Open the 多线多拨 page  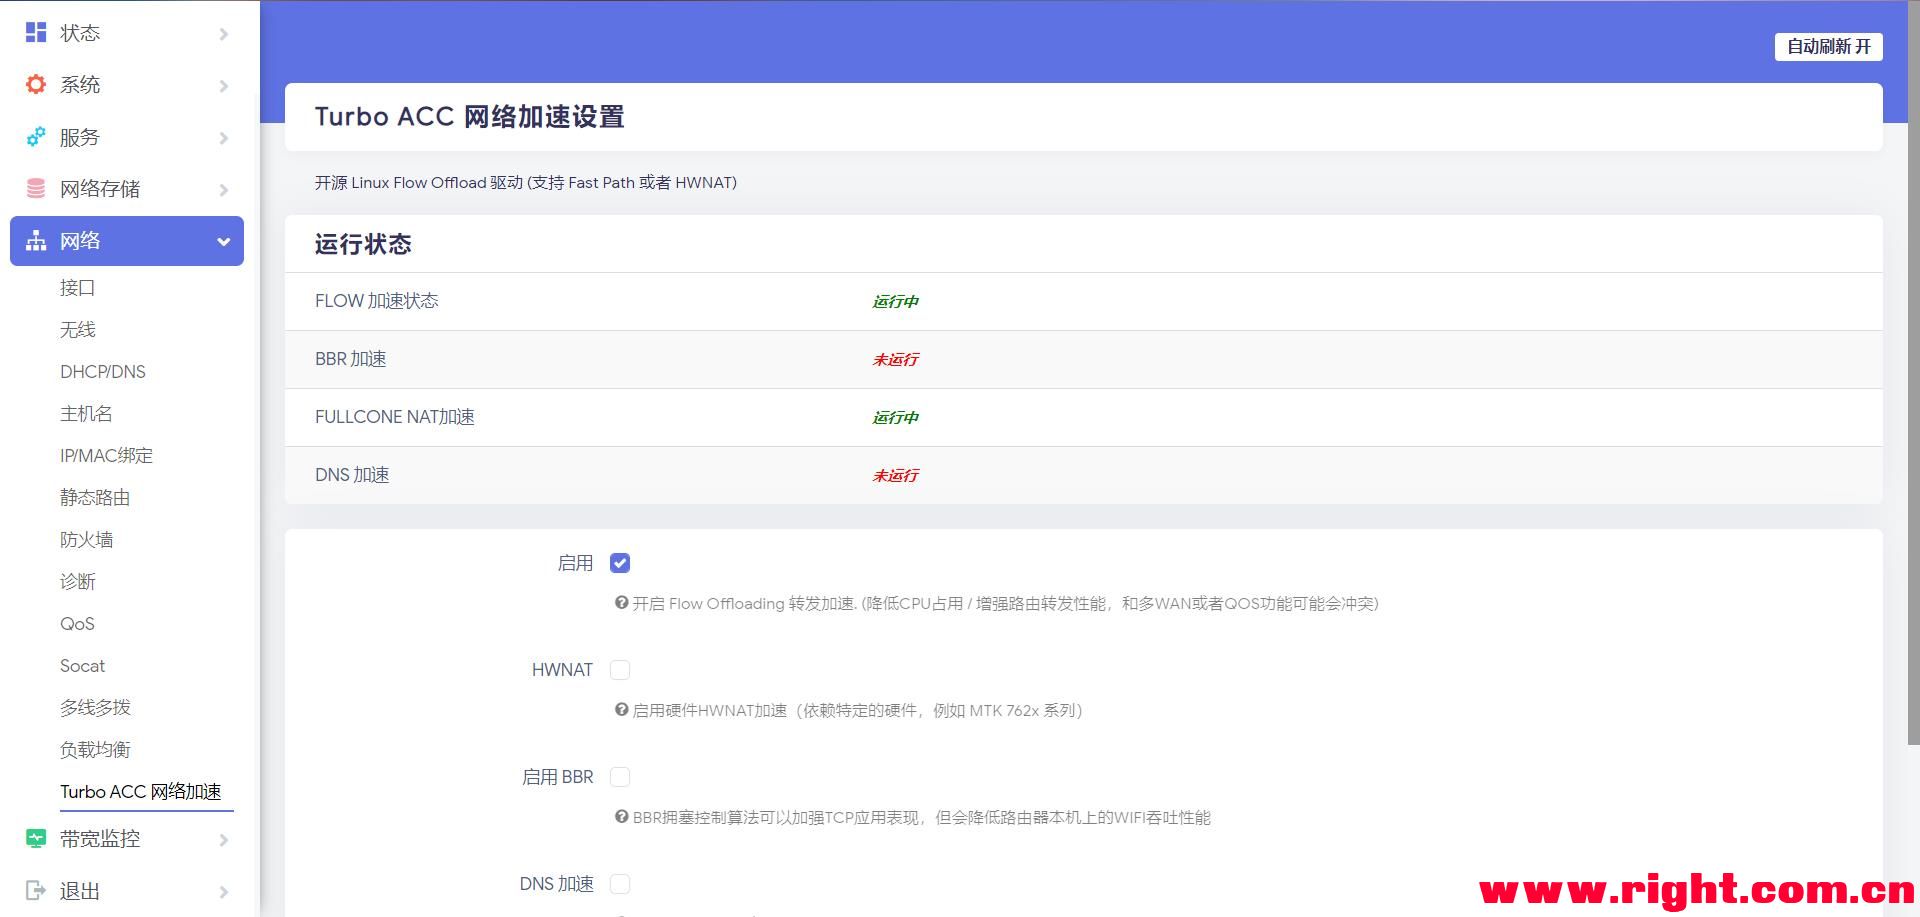pyautogui.click(x=95, y=708)
